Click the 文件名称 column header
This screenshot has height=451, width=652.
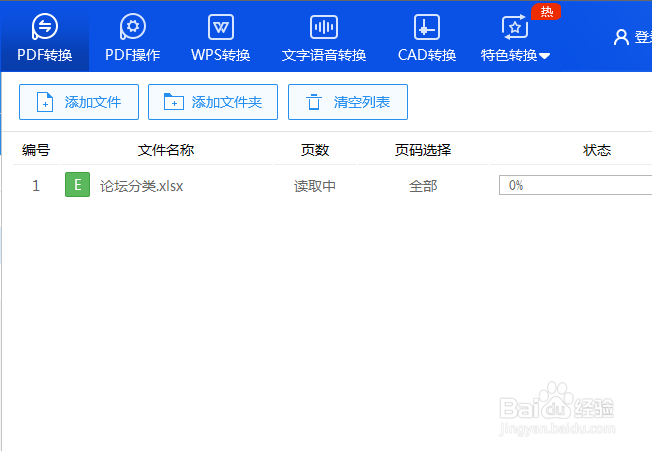point(166,150)
